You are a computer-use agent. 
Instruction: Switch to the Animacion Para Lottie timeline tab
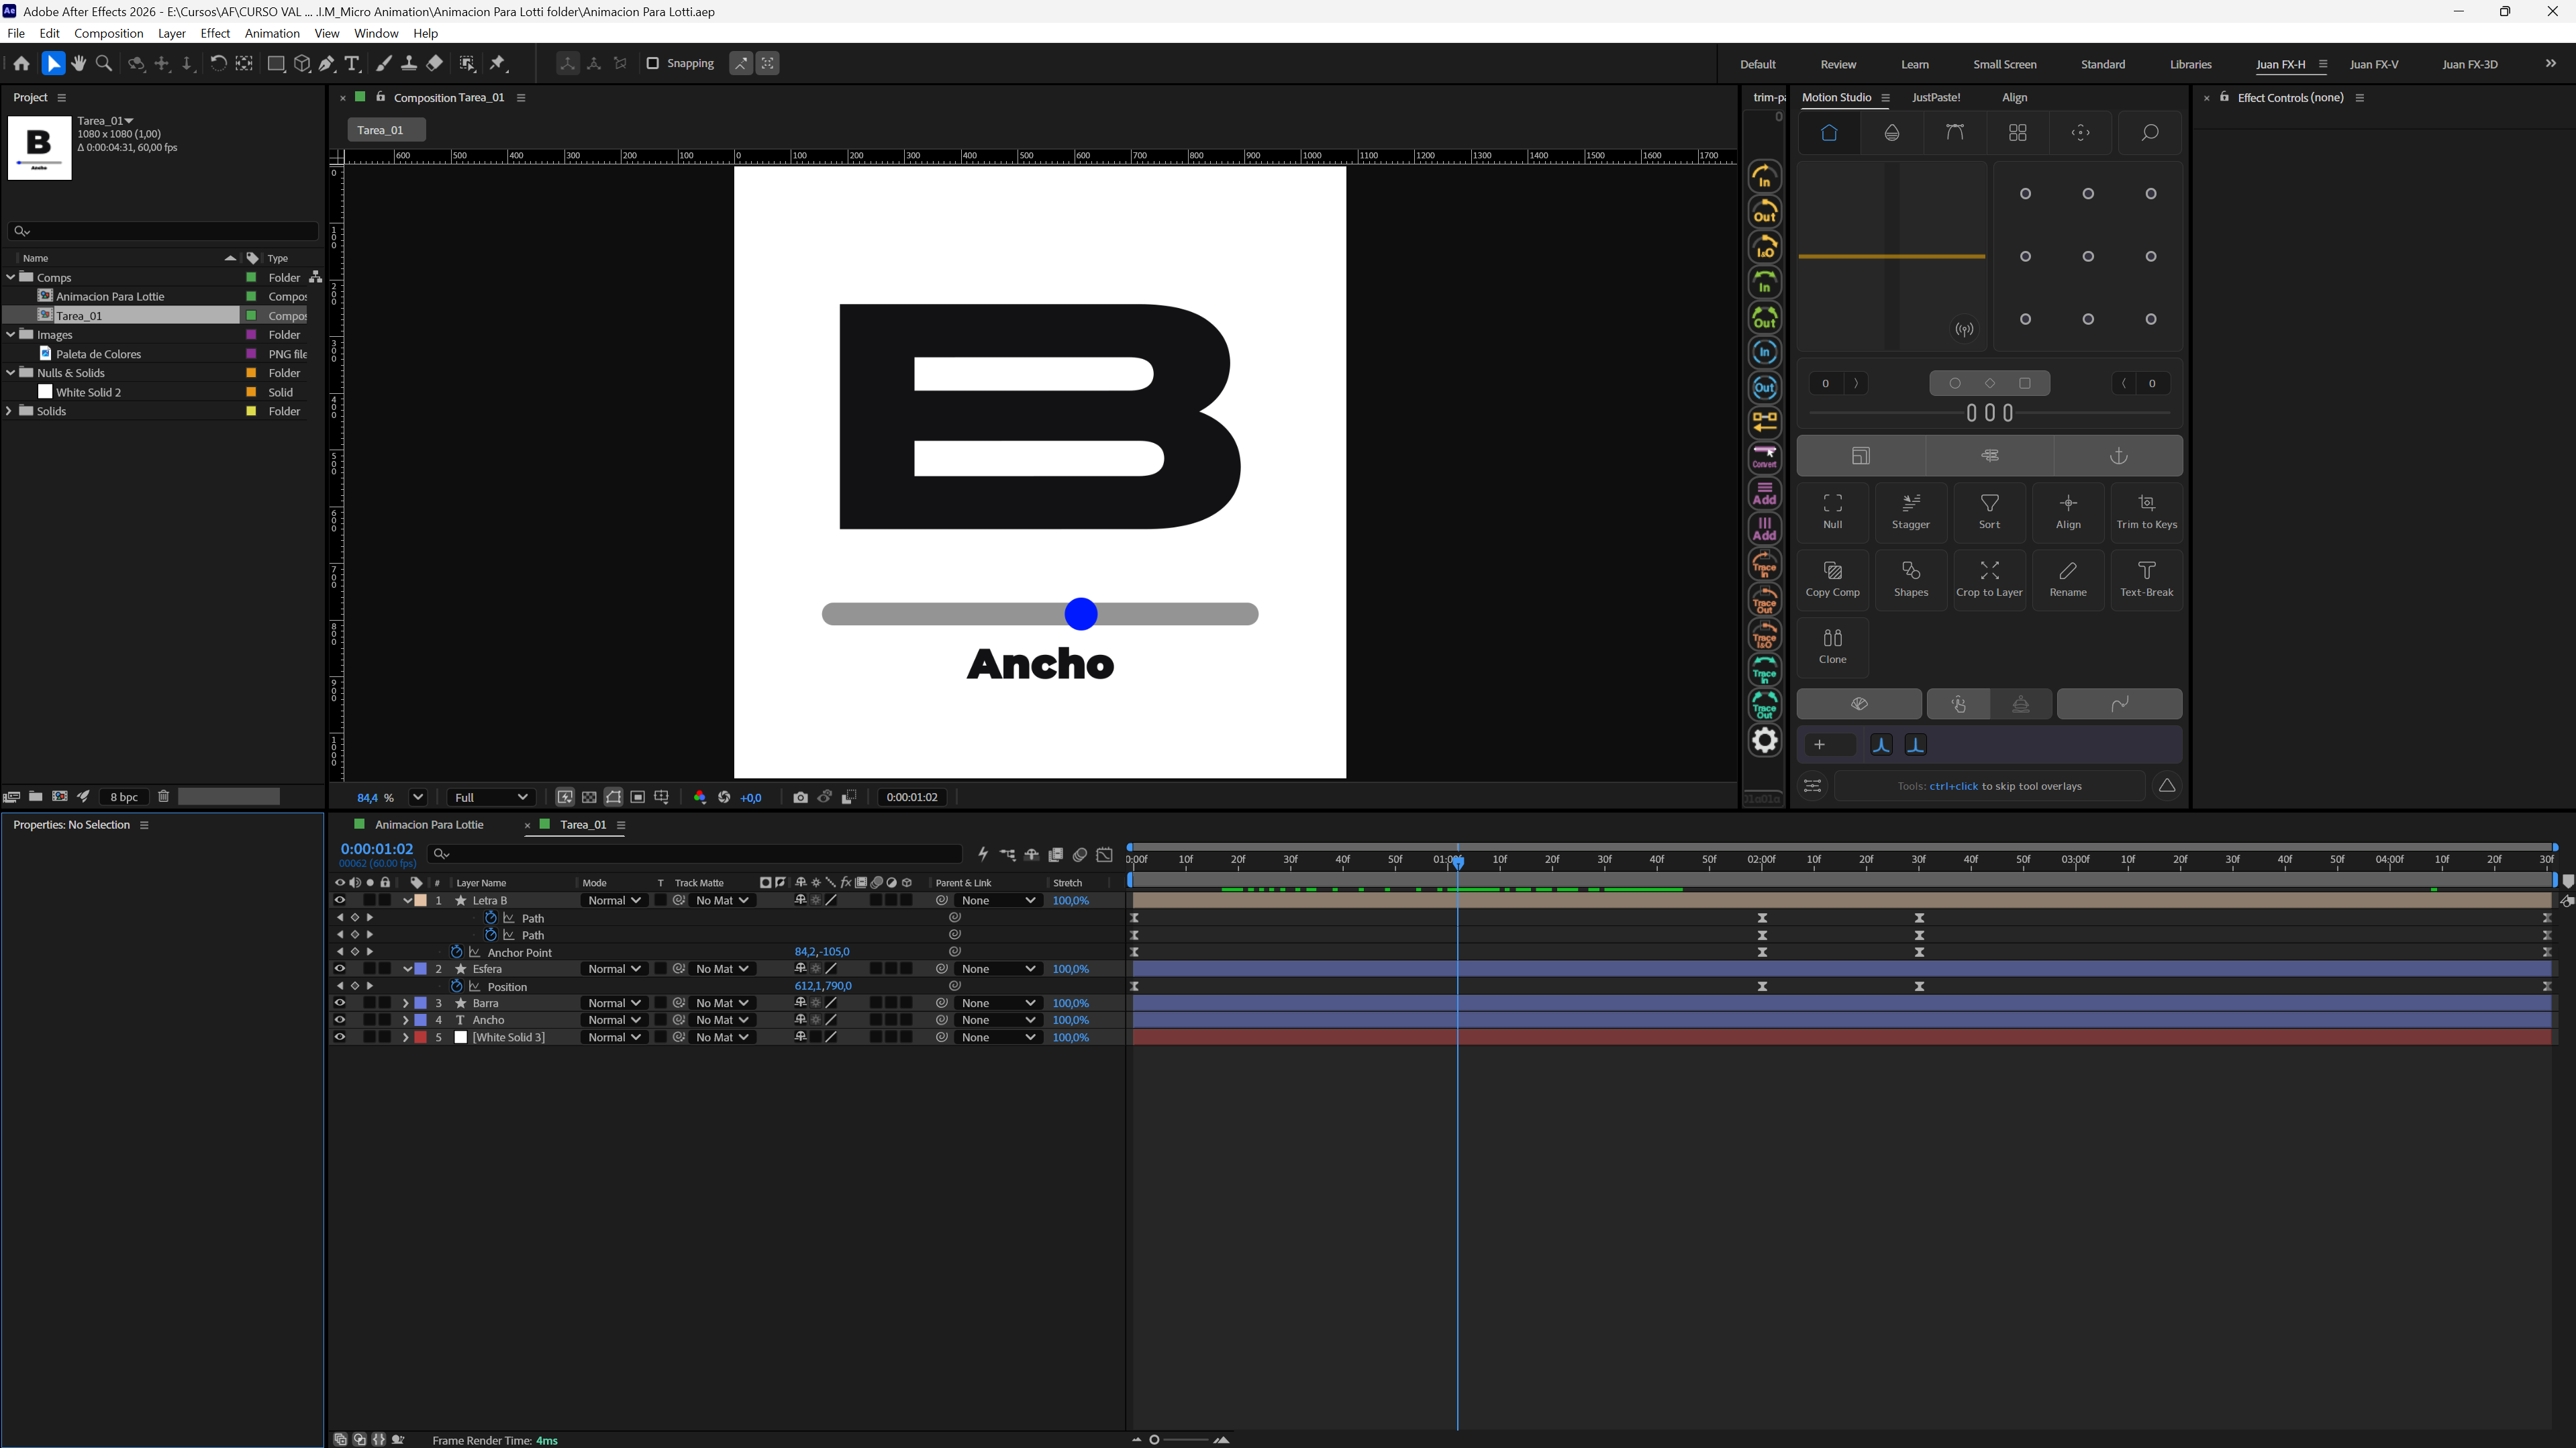tap(429, 825)
